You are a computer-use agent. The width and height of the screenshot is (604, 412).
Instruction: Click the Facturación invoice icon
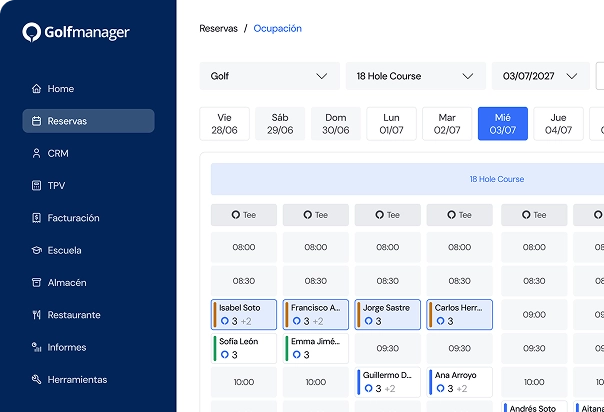pos(36,218)
